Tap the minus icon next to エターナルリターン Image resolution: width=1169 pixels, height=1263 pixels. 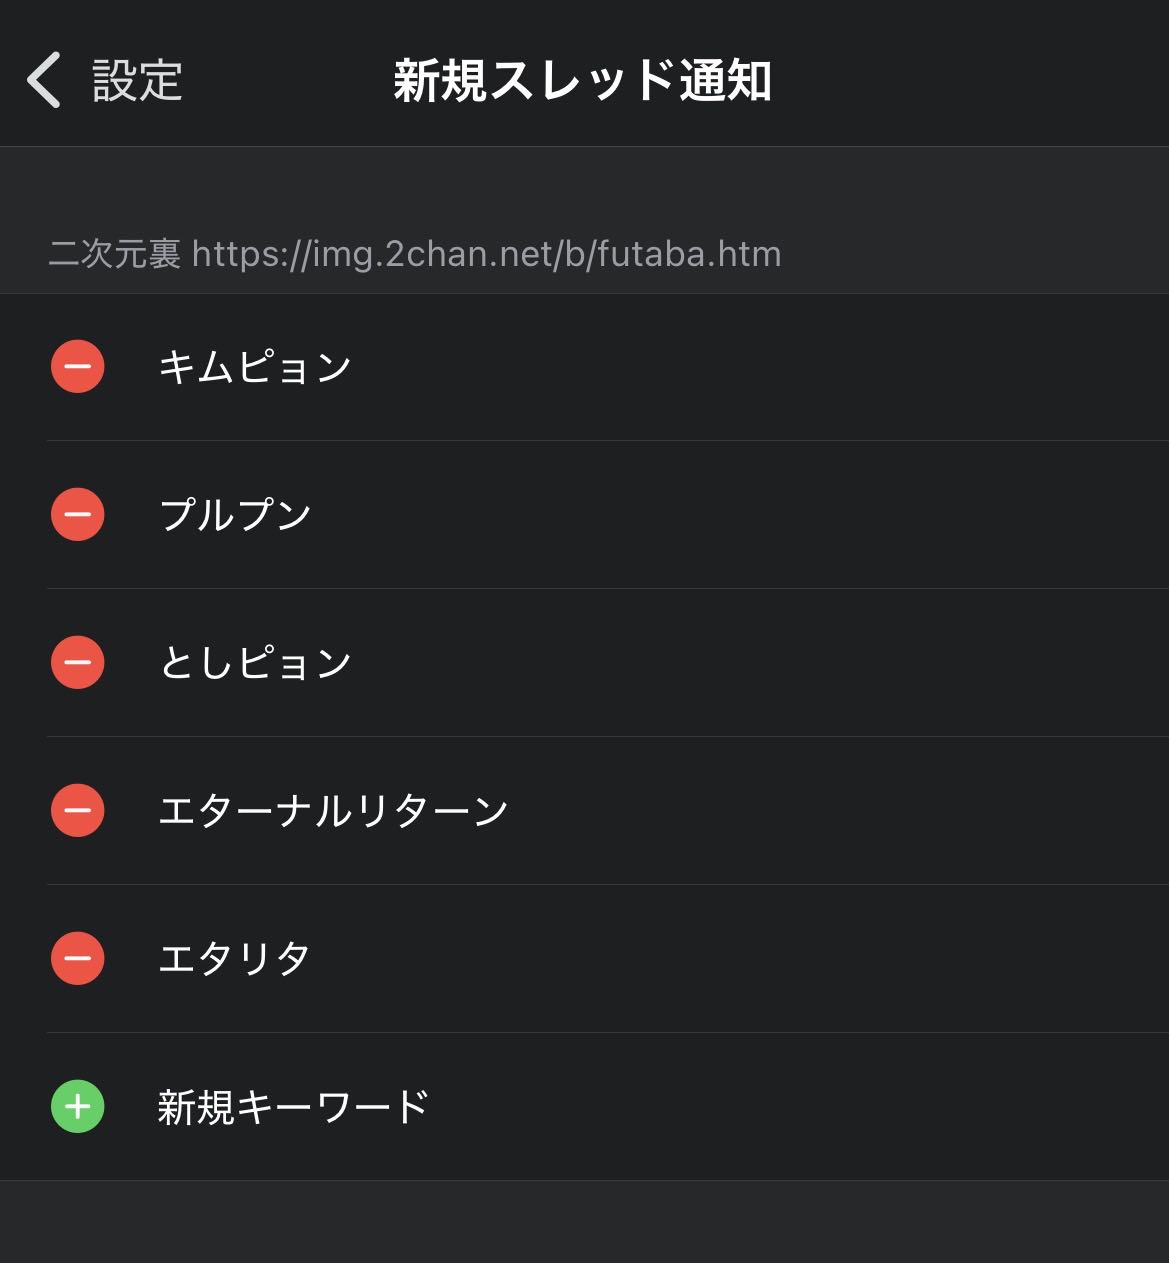(x=78, y=811)
